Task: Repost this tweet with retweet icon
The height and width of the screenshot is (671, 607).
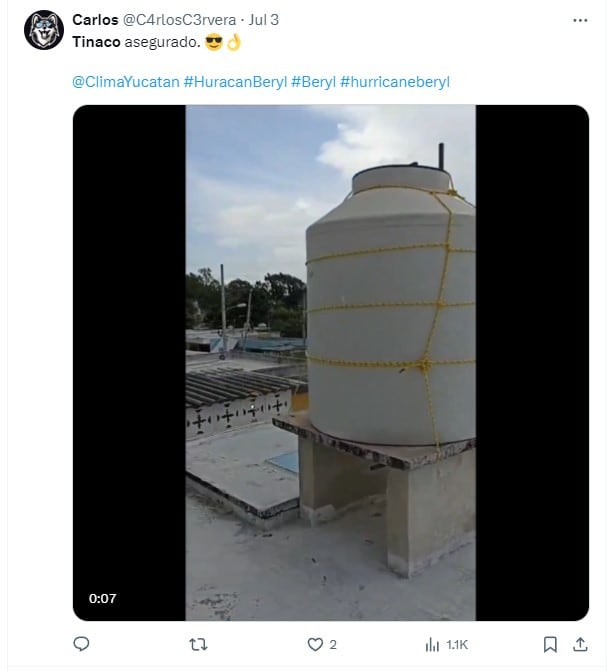Action: [198, 645]
